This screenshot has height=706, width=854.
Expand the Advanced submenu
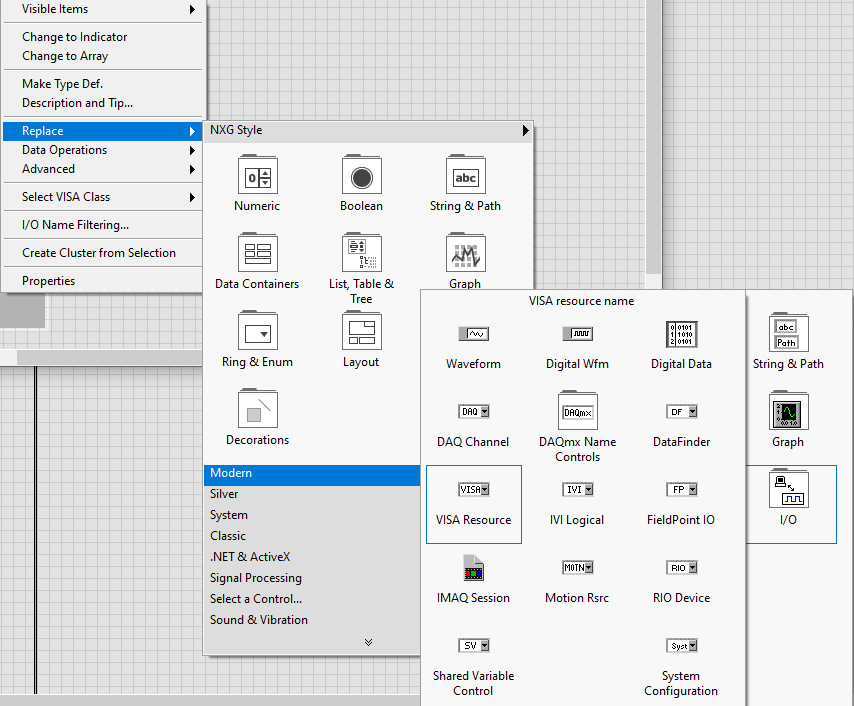(x=102, y=169)
